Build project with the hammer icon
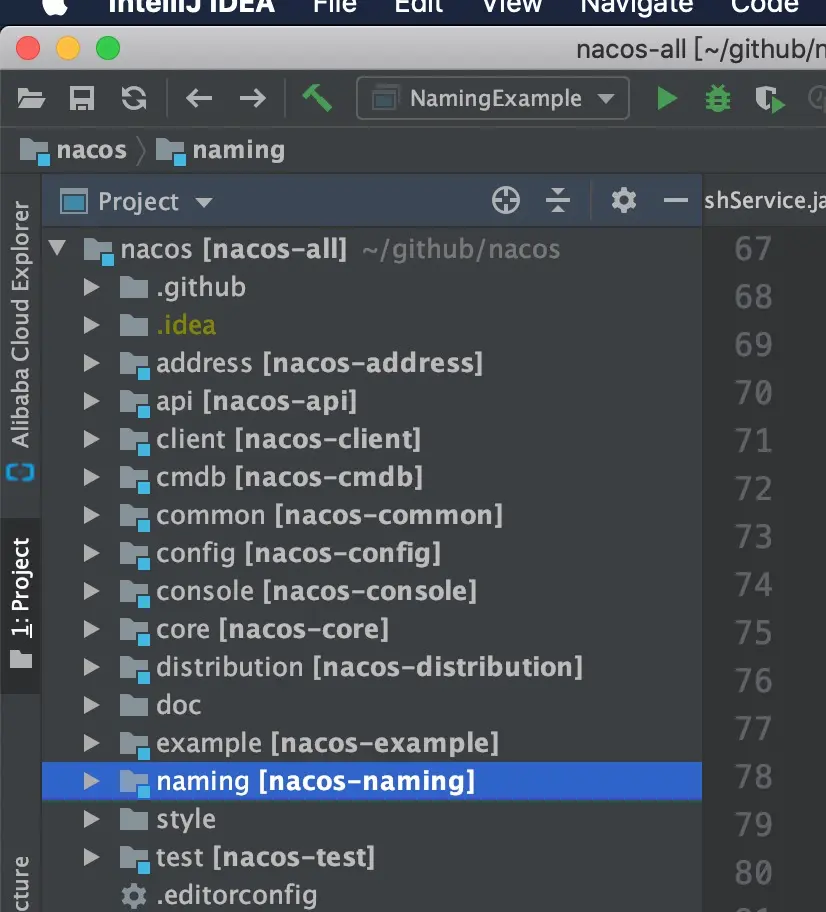 317,97
